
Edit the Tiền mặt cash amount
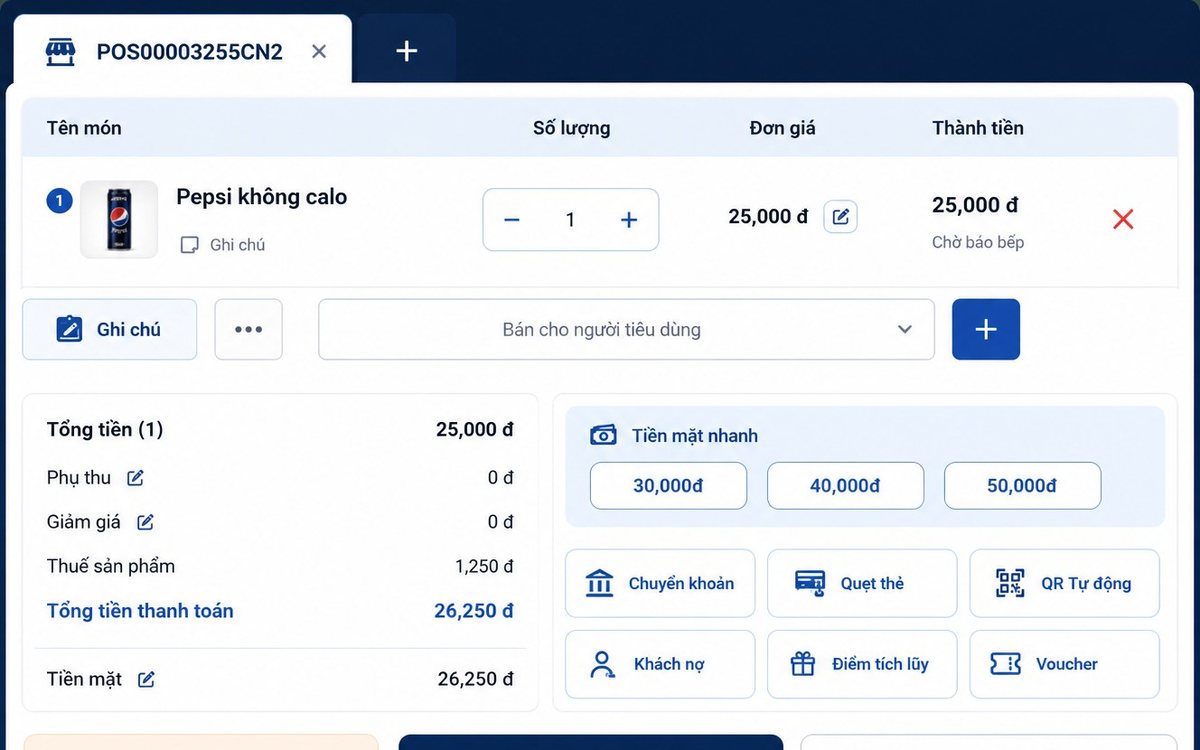pyautogui.click(x=146, y=680)
